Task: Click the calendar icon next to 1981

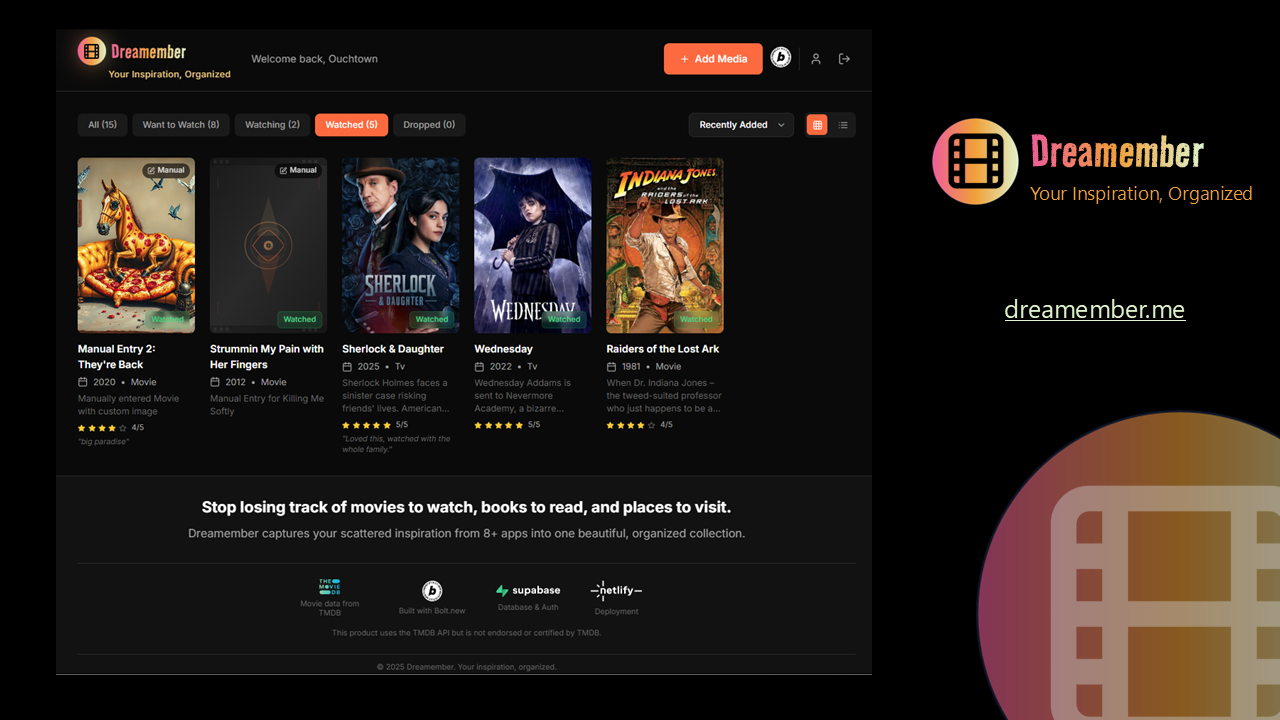Action: [611, 367]
